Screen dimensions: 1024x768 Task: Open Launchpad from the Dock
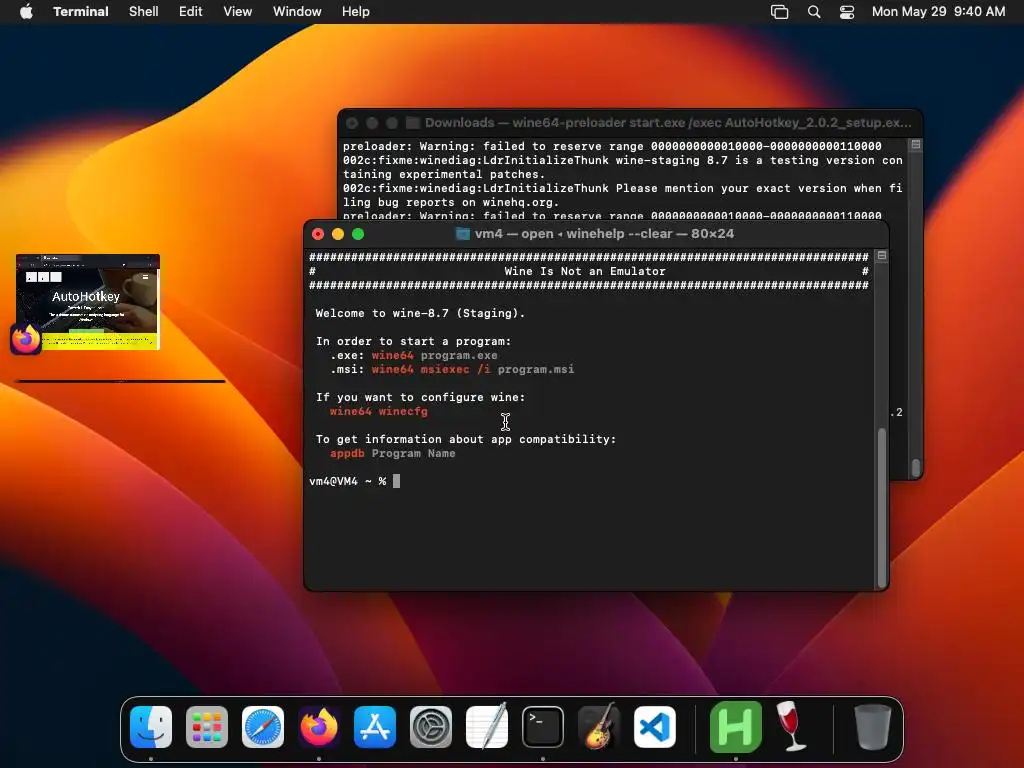click(207, 727)
